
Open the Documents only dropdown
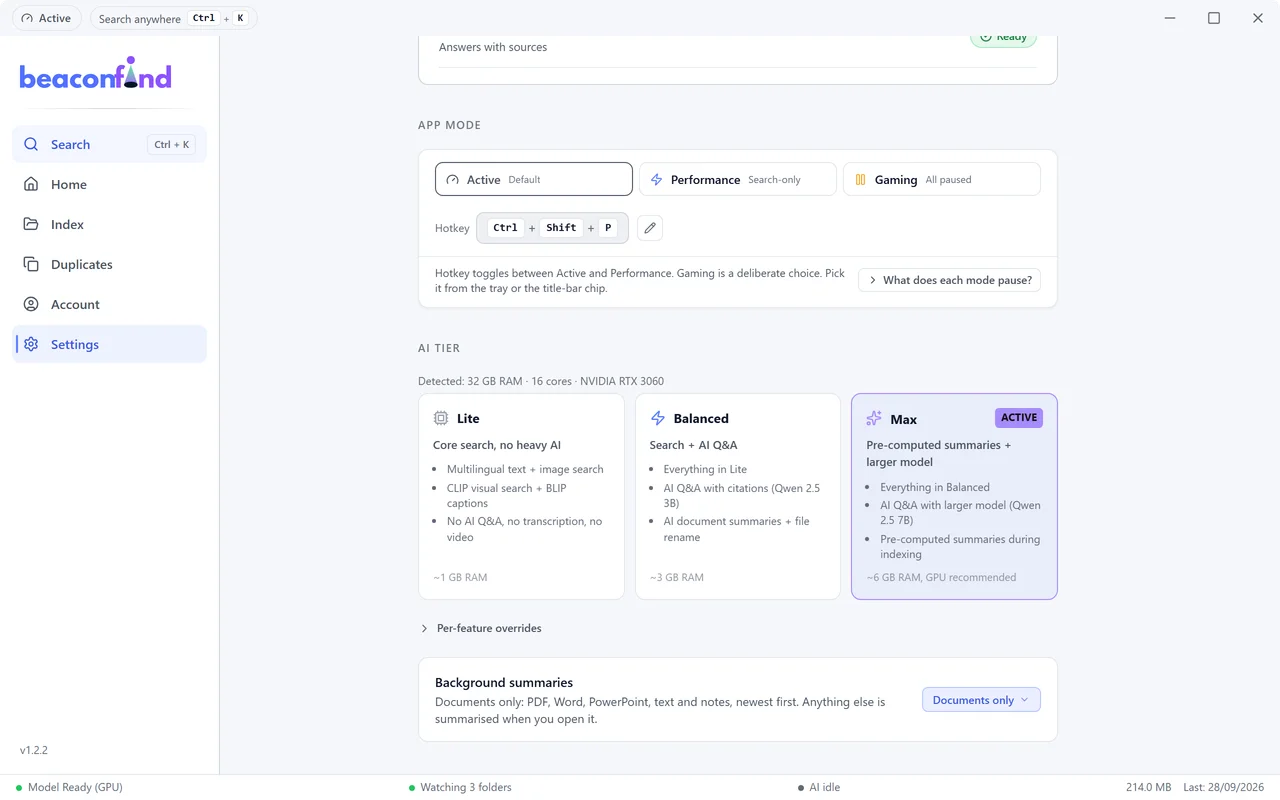981,700
